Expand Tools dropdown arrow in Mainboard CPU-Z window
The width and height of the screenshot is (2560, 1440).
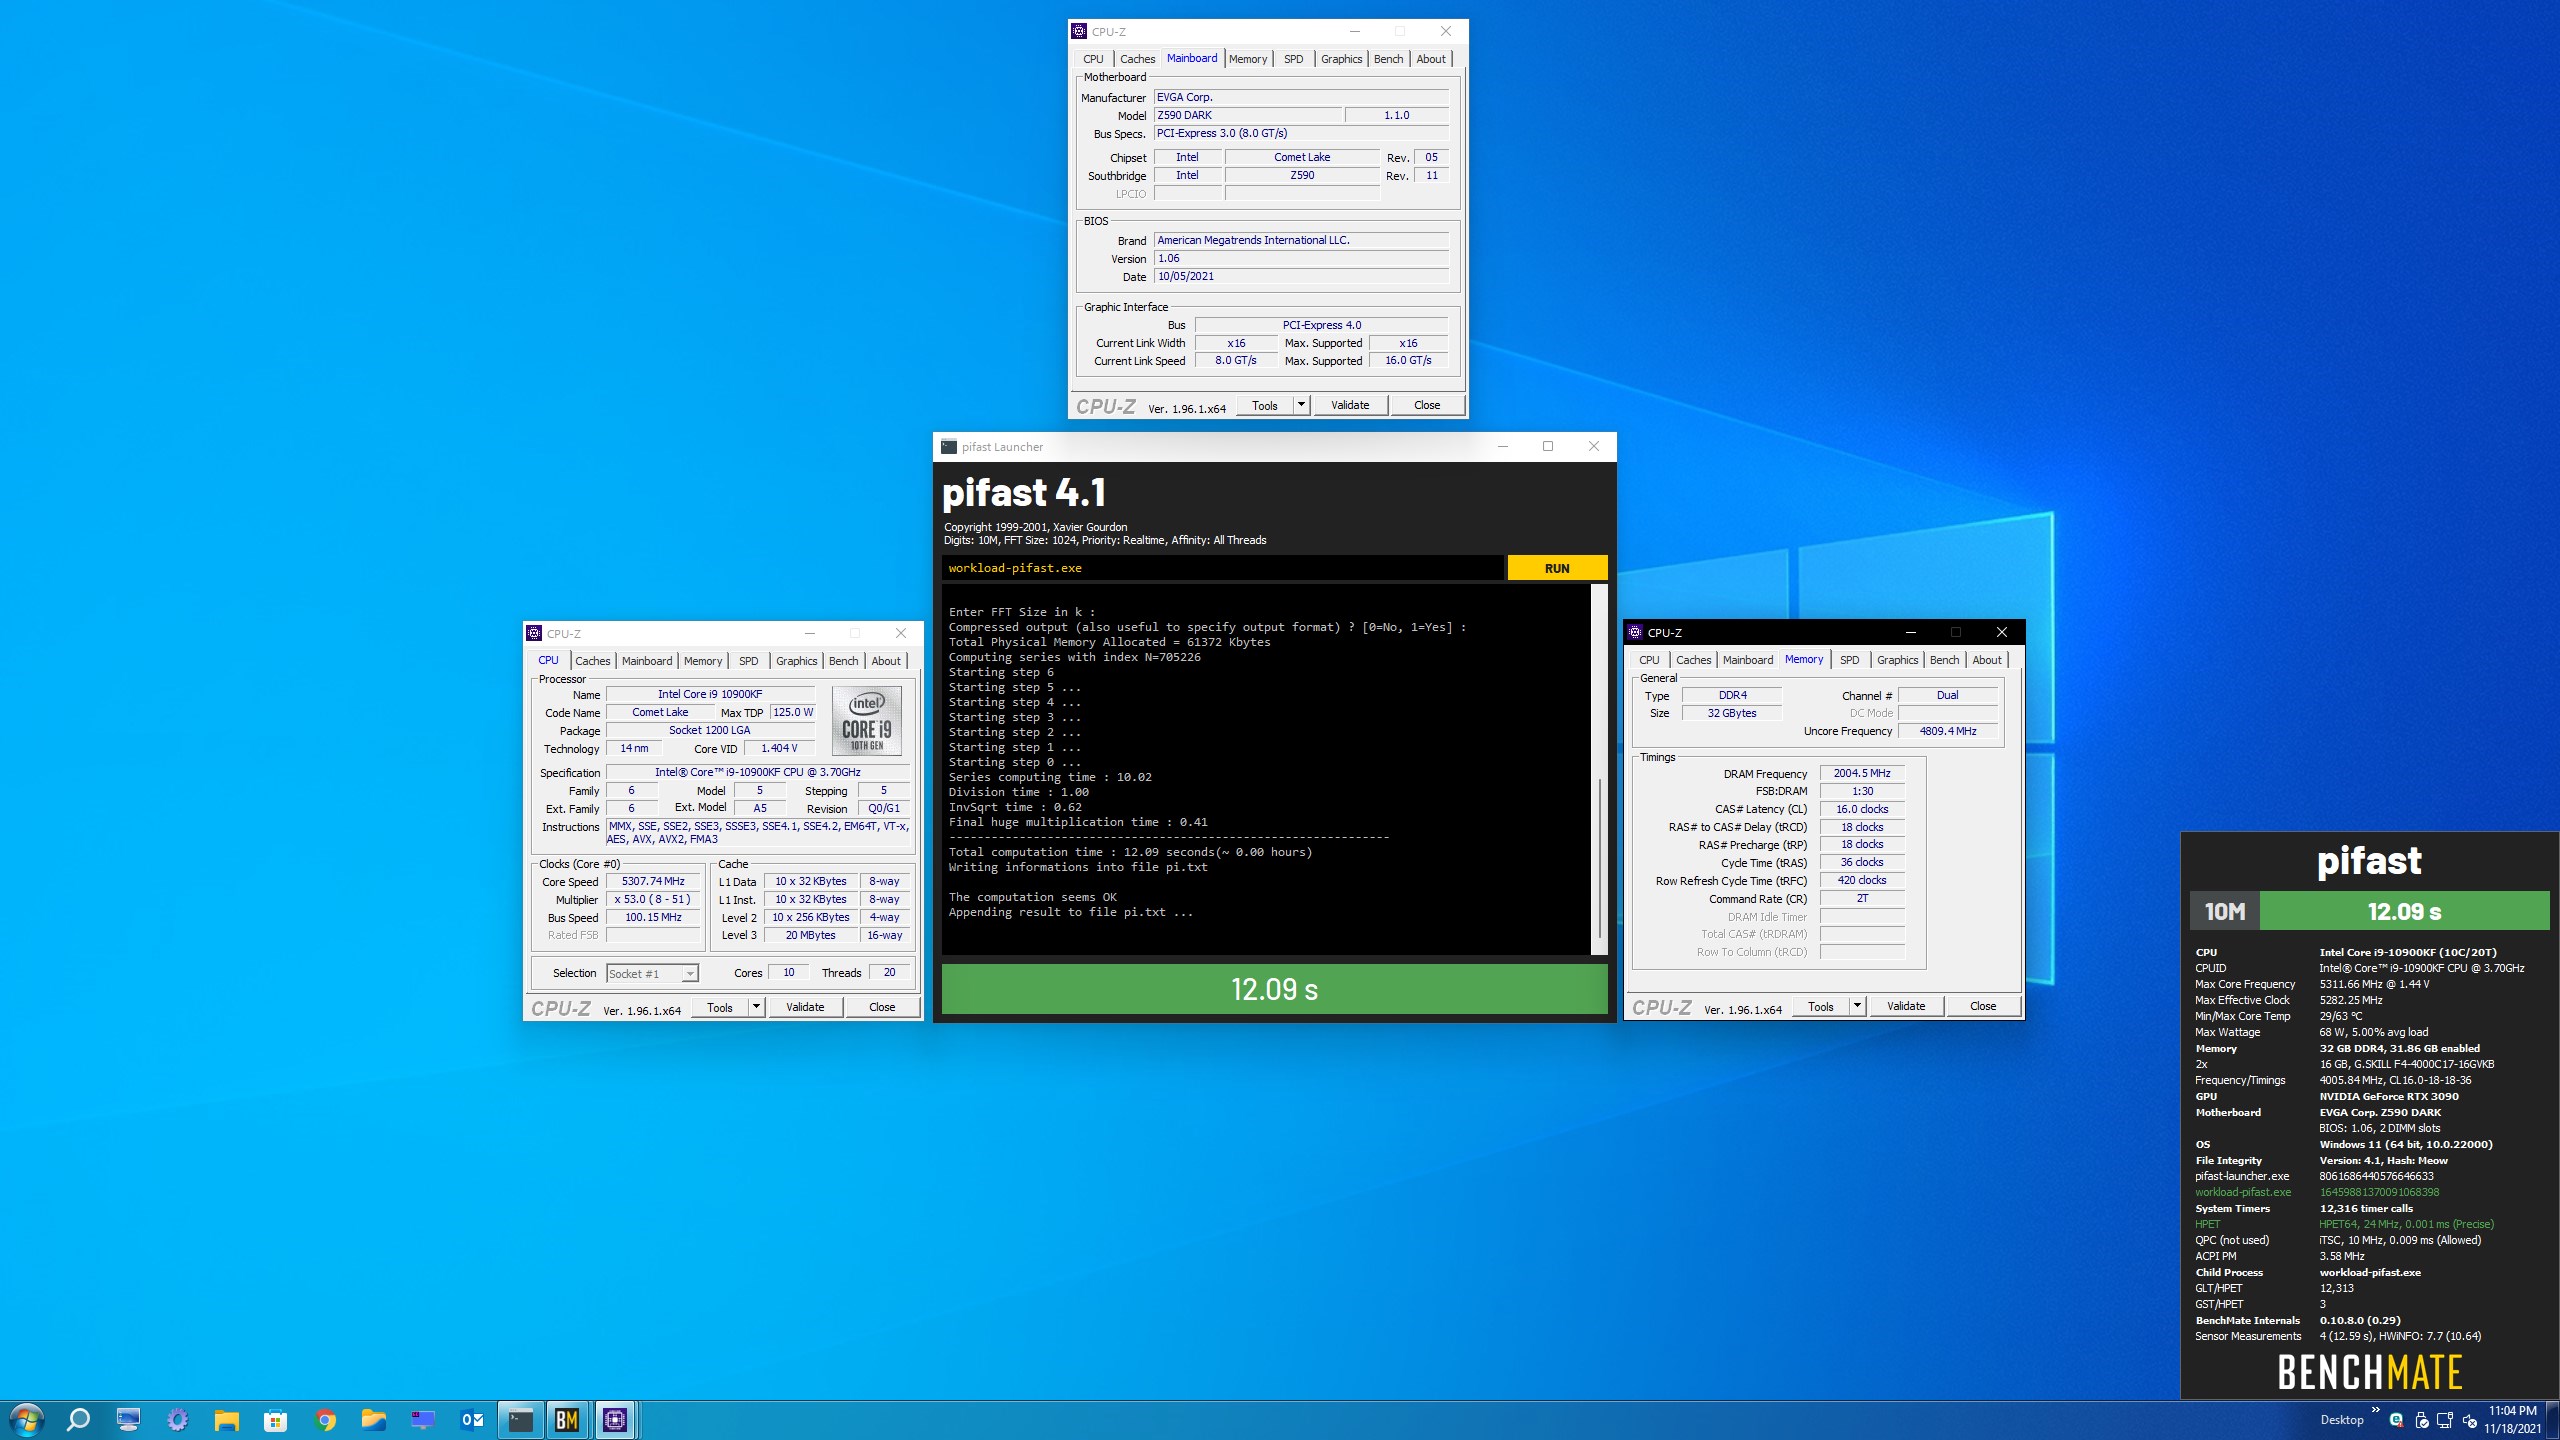1301,405
